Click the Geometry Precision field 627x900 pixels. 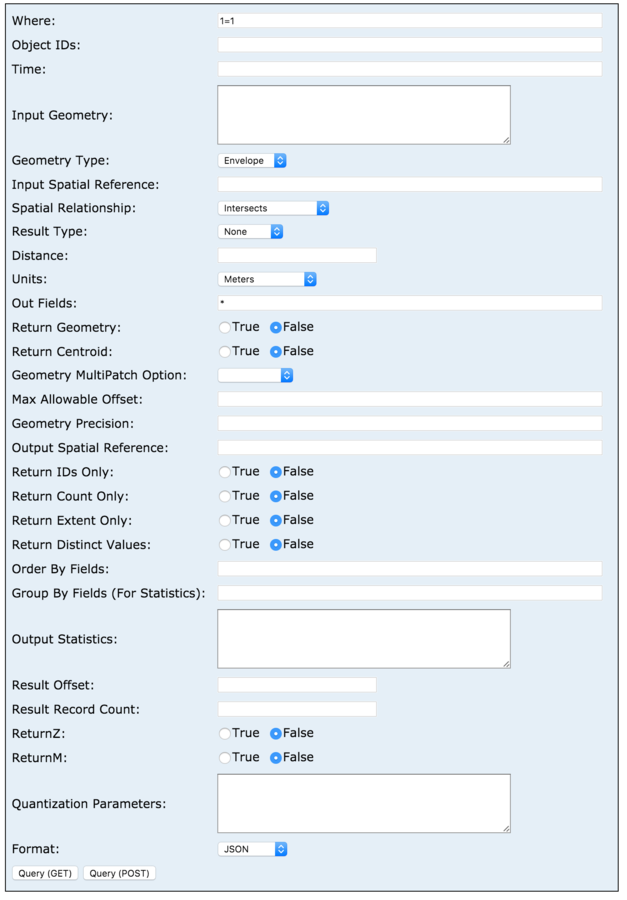409,423
